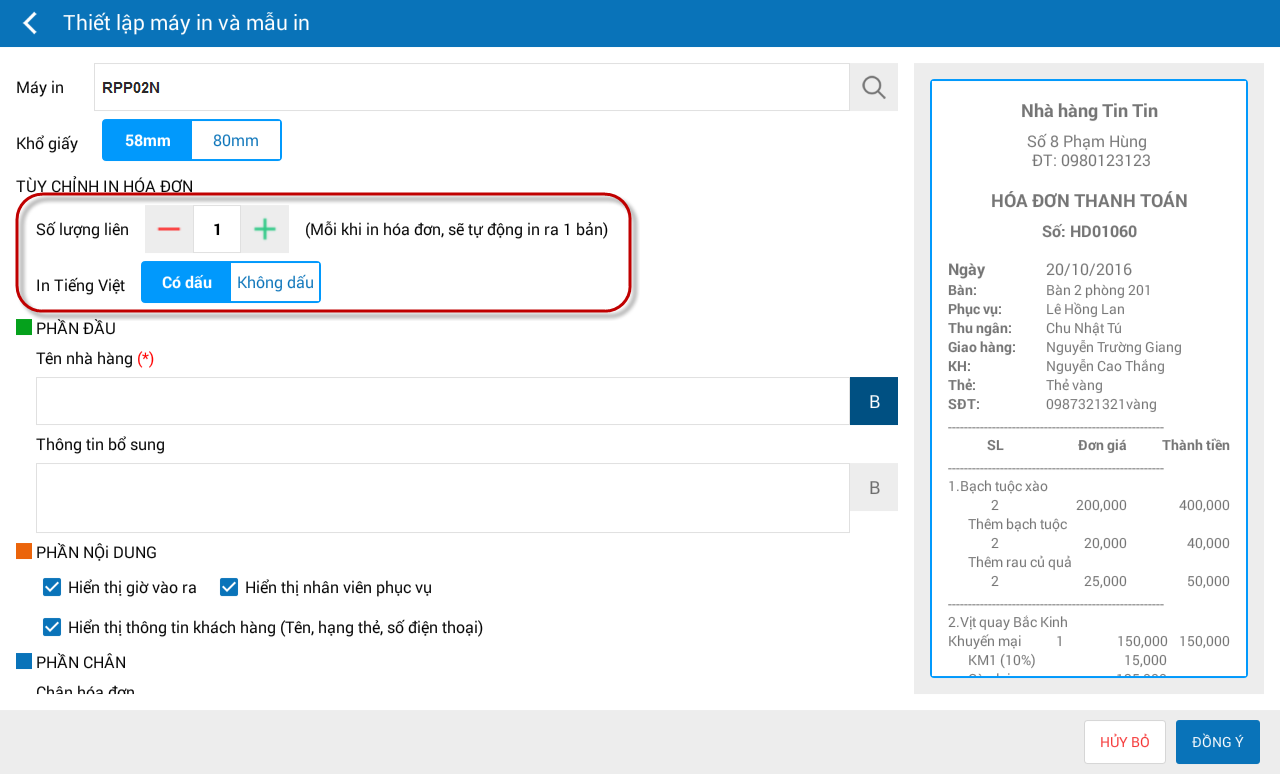Choose Không dấu Vietnamese printing
The image size is (1280, 774).
pyautogui.click(x=275, y=282)
